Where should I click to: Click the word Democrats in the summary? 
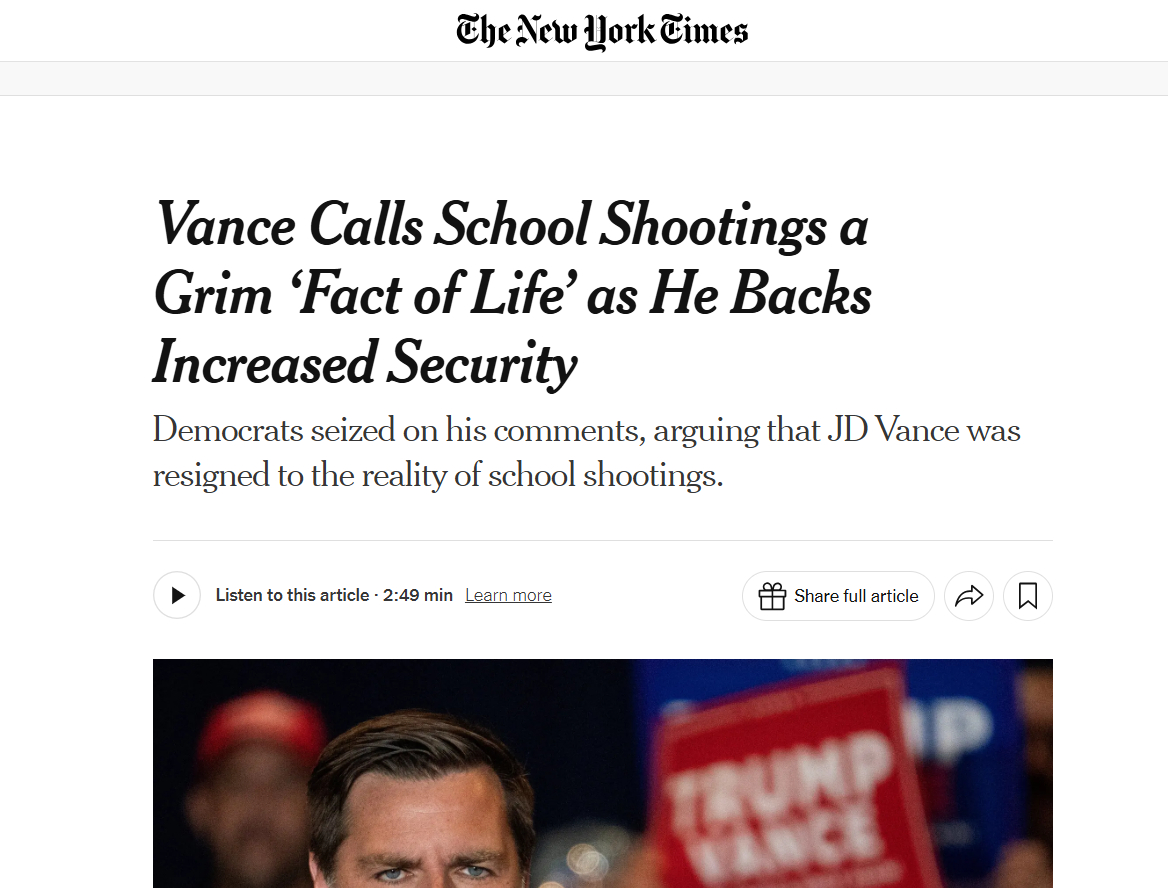tap(227, 430)
